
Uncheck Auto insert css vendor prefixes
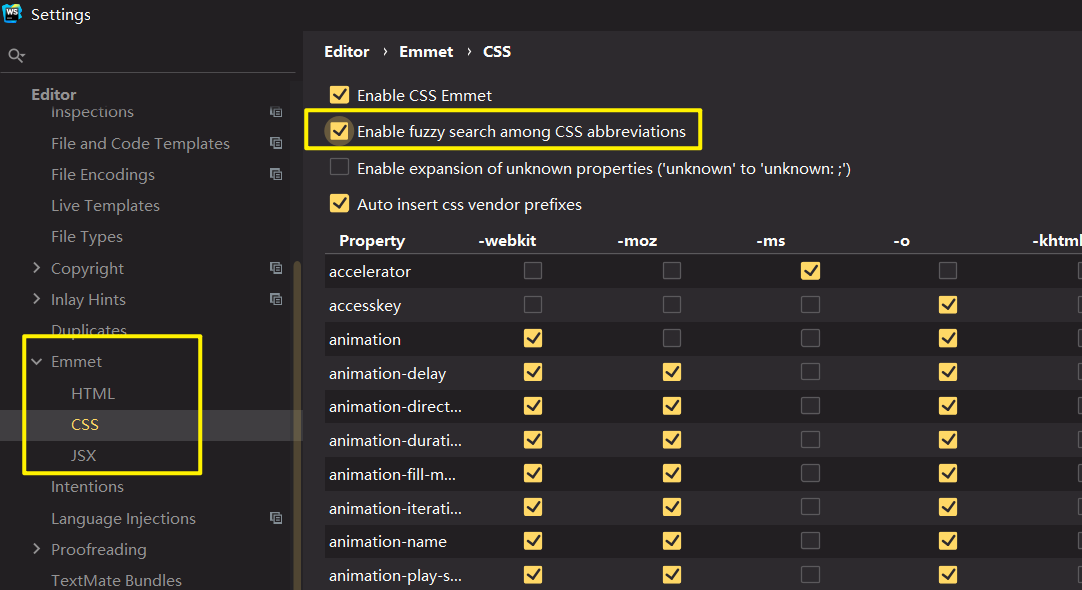(x=339, y=203)
